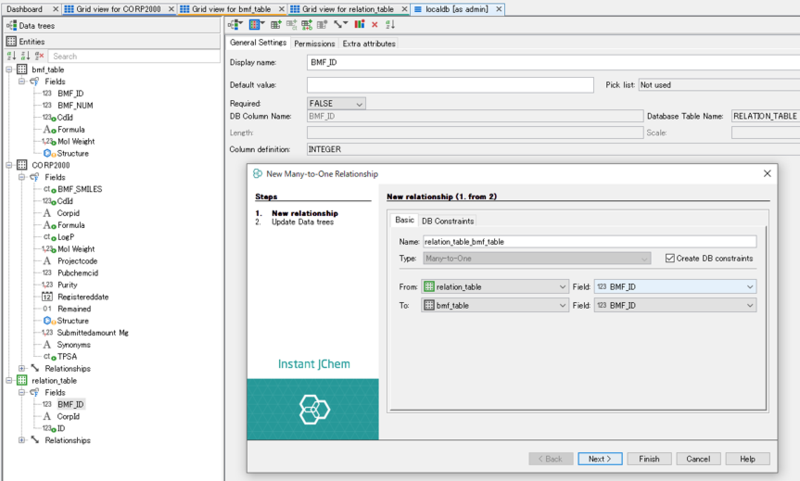Open the new relationship arrow toolbar icon

coord(340,24)
